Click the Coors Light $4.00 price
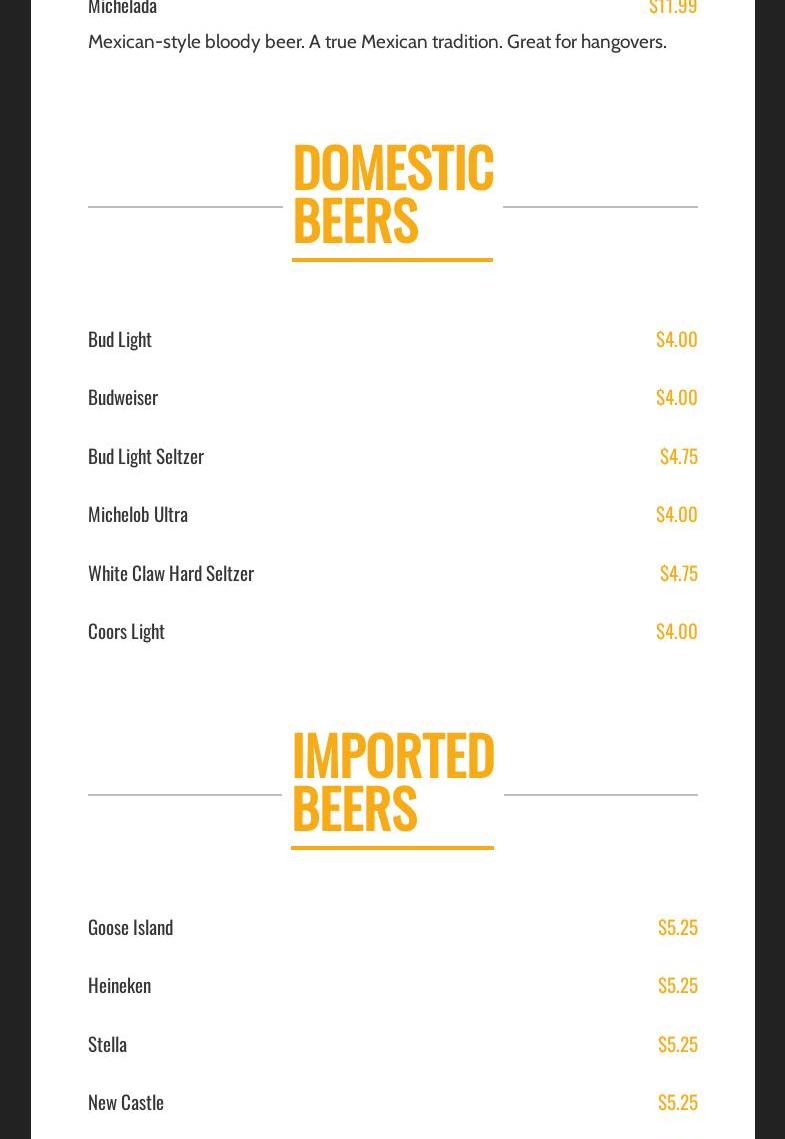Image resolution: width=785 pixels, height=1139 pixels. coord(676,631)
